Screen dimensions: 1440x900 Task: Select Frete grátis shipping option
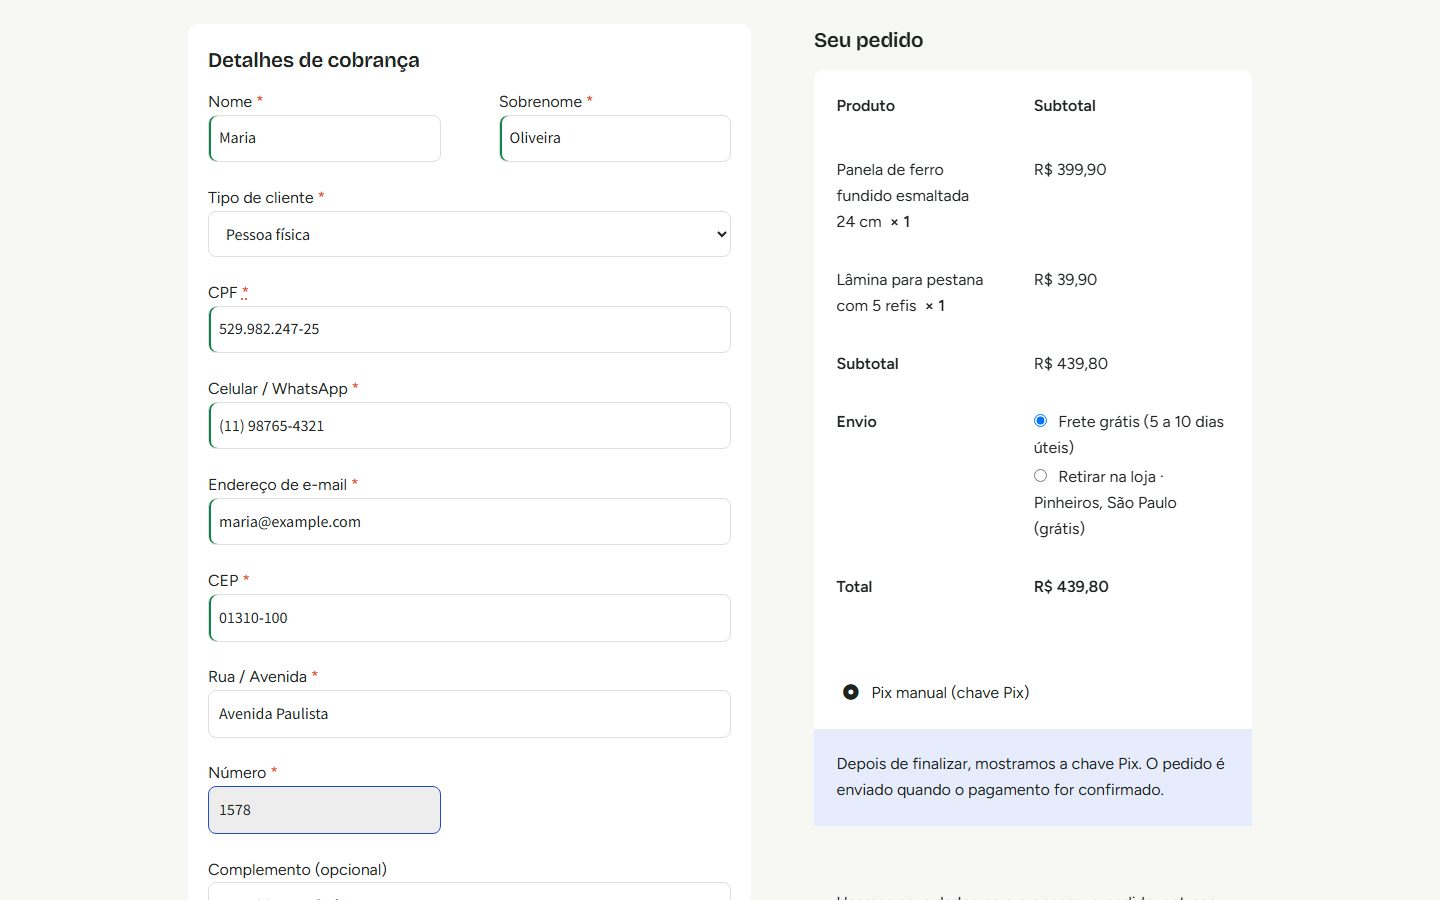(1040, 421)
